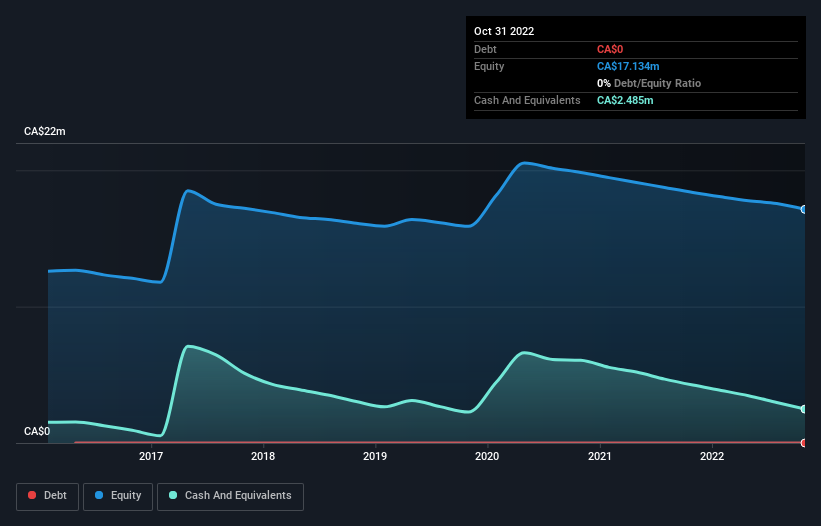This screenshot has width=821, height=526.
Task: Click the red Debt endpoint marker
Action: click(x=804, y=443)
